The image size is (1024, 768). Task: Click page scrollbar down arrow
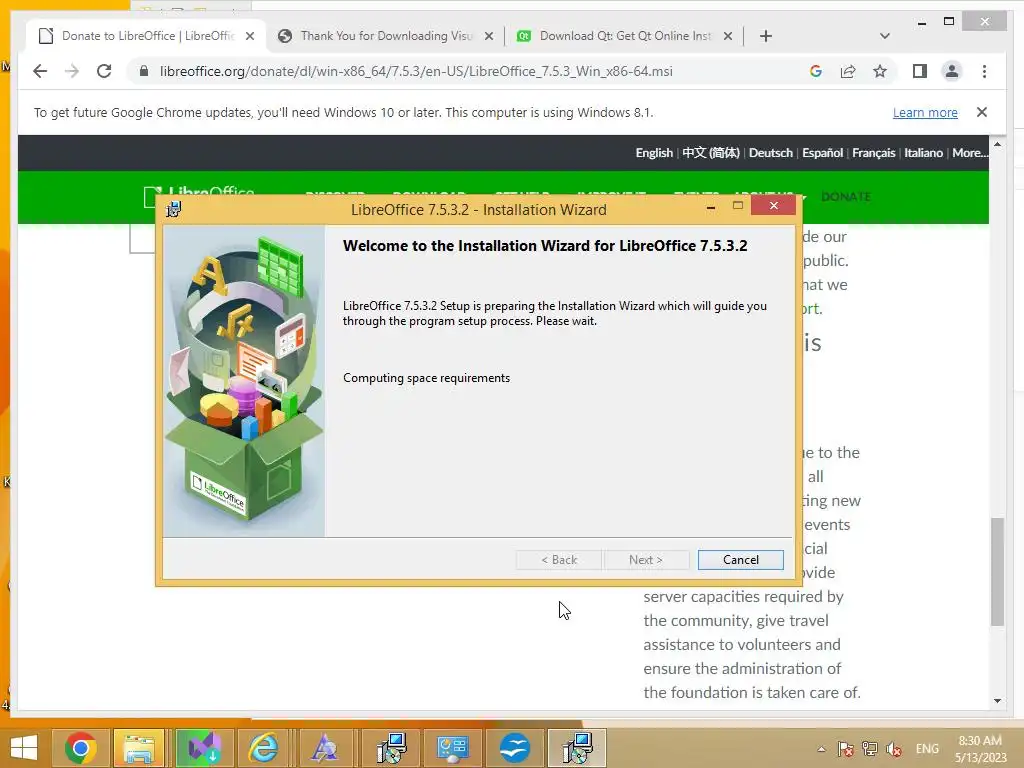click(x=997, y=701)
